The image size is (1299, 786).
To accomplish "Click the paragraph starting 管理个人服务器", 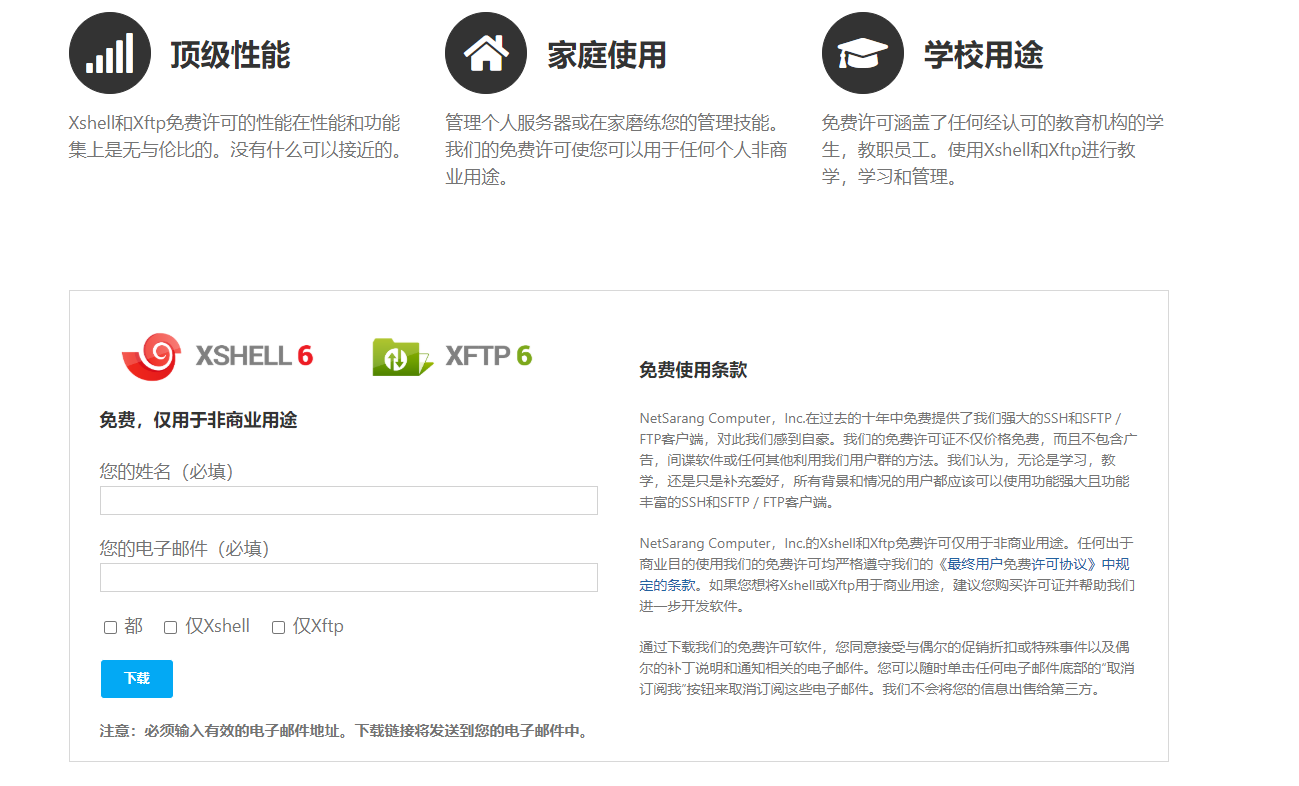I will click(616, 150).
